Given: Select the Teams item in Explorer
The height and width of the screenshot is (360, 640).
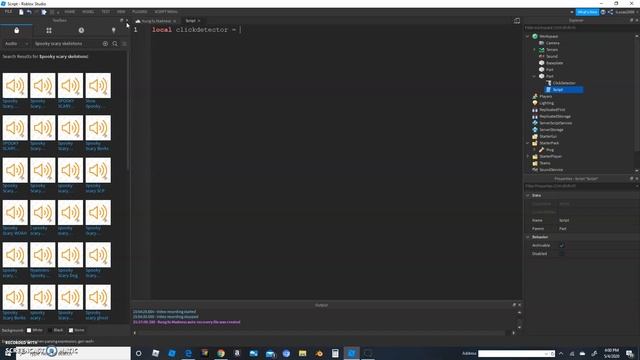Looking at the screenshot, I should [x=544, y=163].
